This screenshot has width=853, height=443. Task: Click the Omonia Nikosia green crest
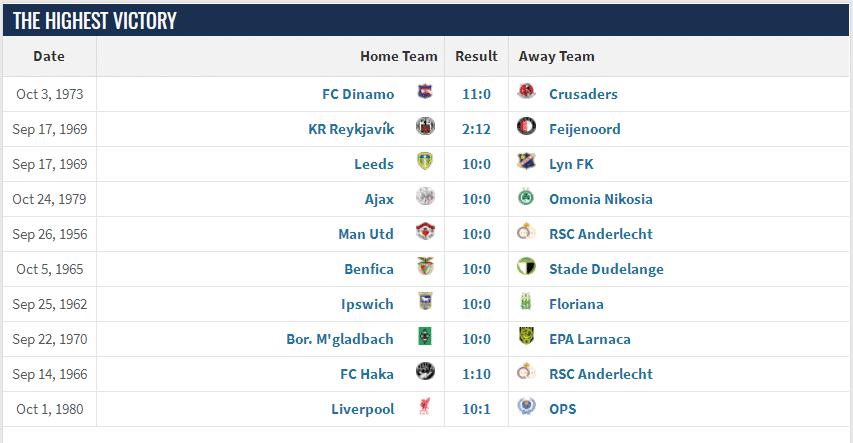click(526, 196)
